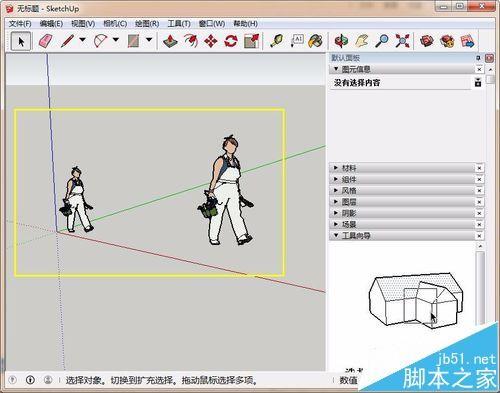Screen dimensions: 500x393
Task: Select the Orbit camera tool
Action: (x=341, y=41)
